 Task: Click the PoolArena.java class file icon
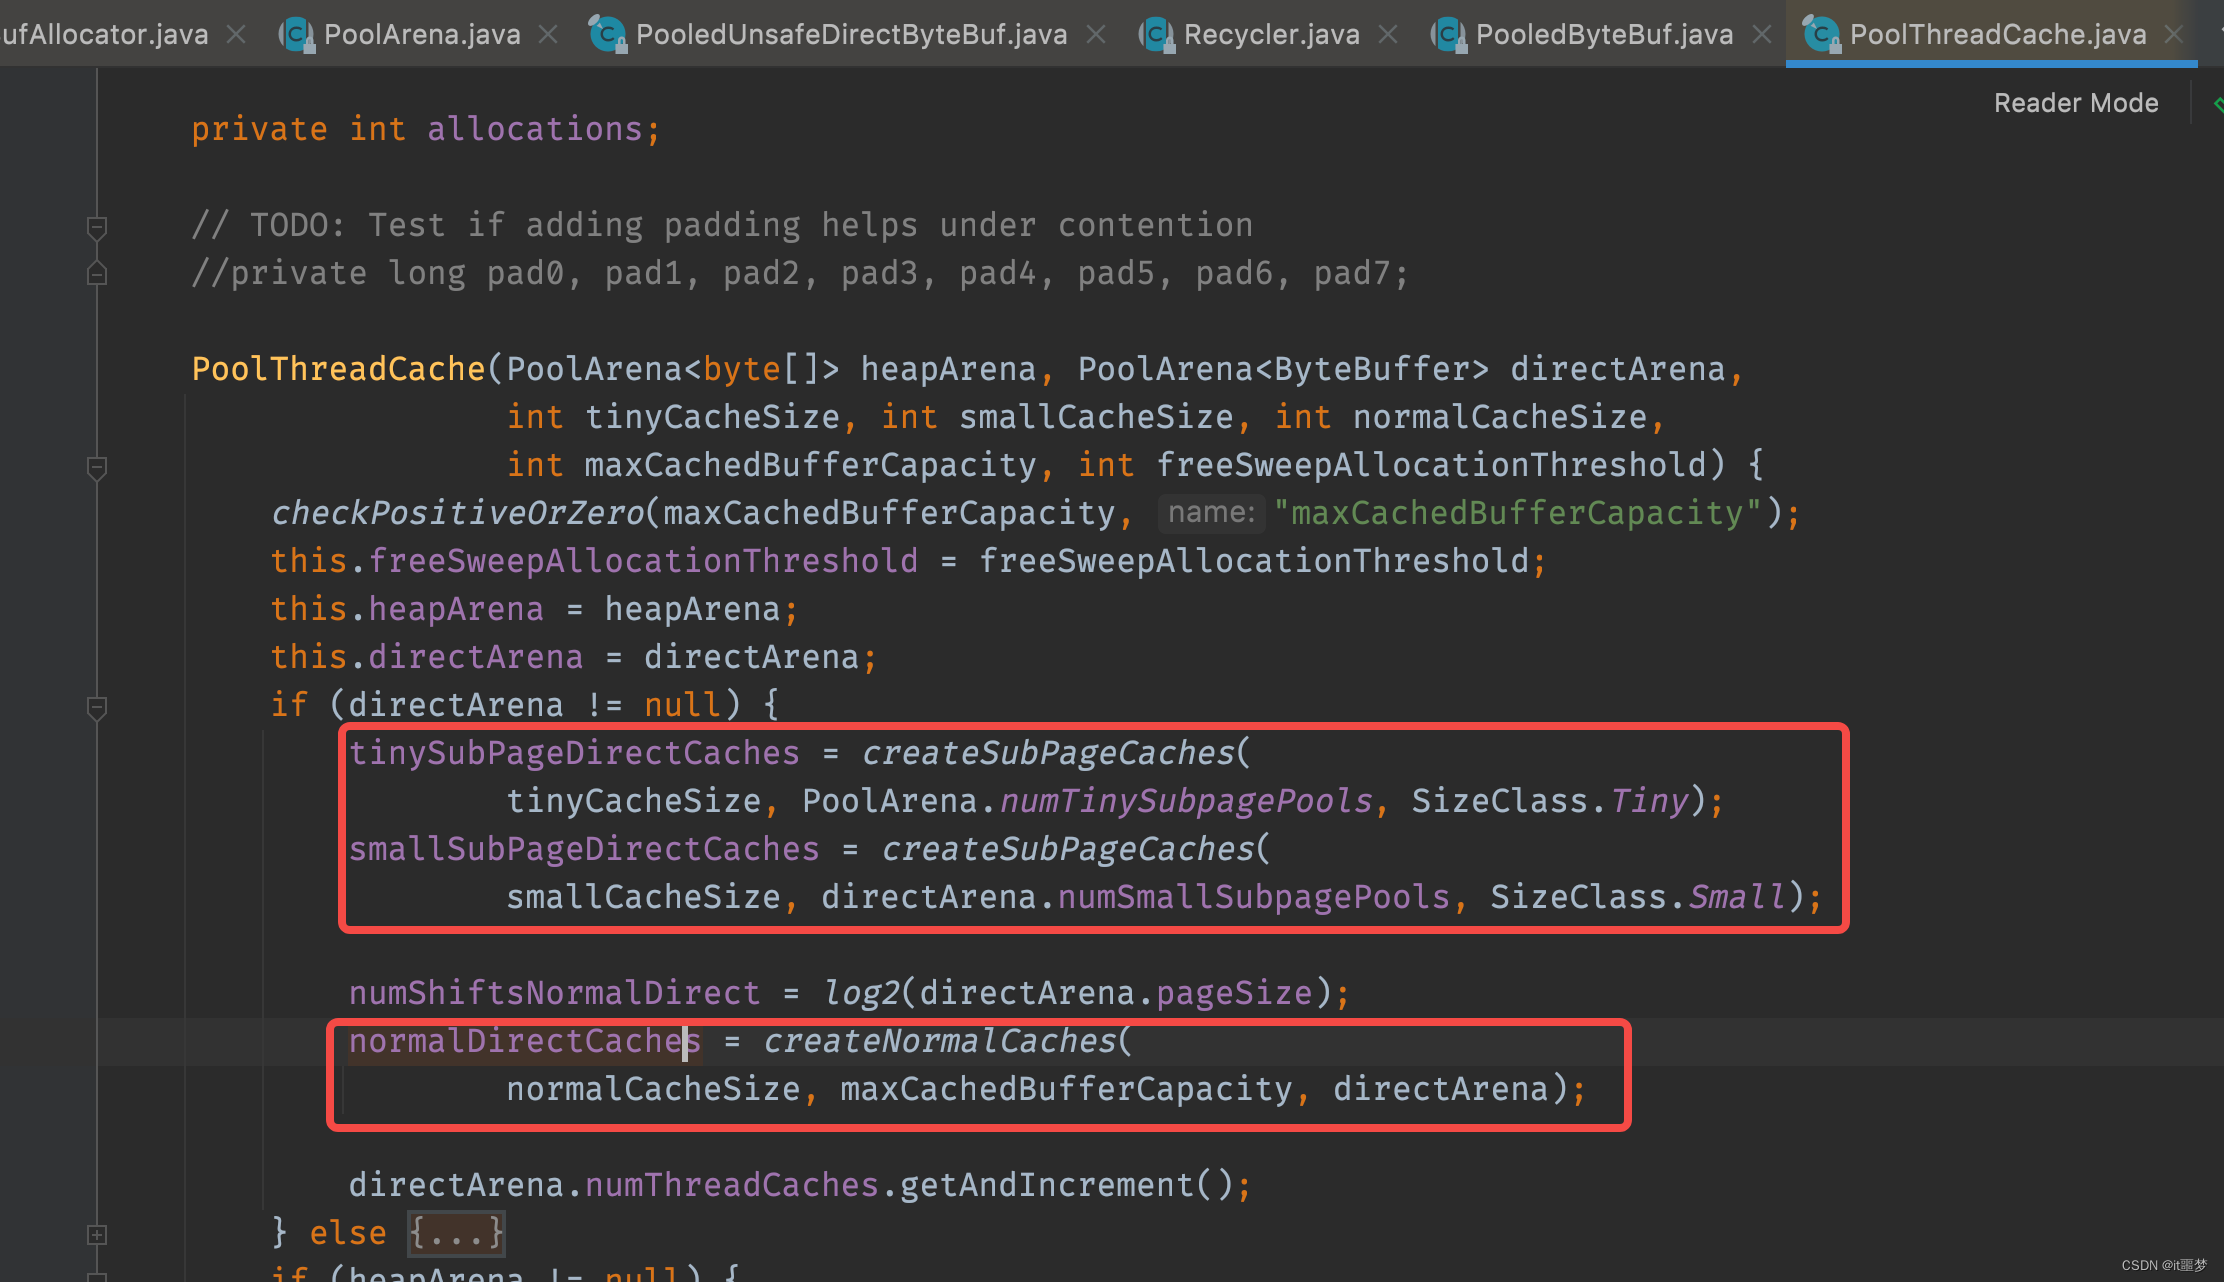(x=296, y=35)
